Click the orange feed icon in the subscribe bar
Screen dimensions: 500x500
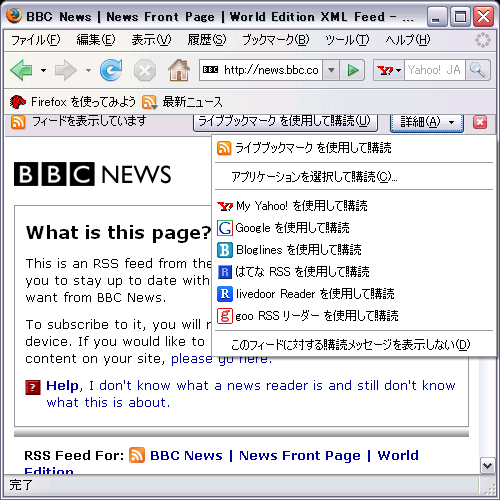click(x=18, y=122)
